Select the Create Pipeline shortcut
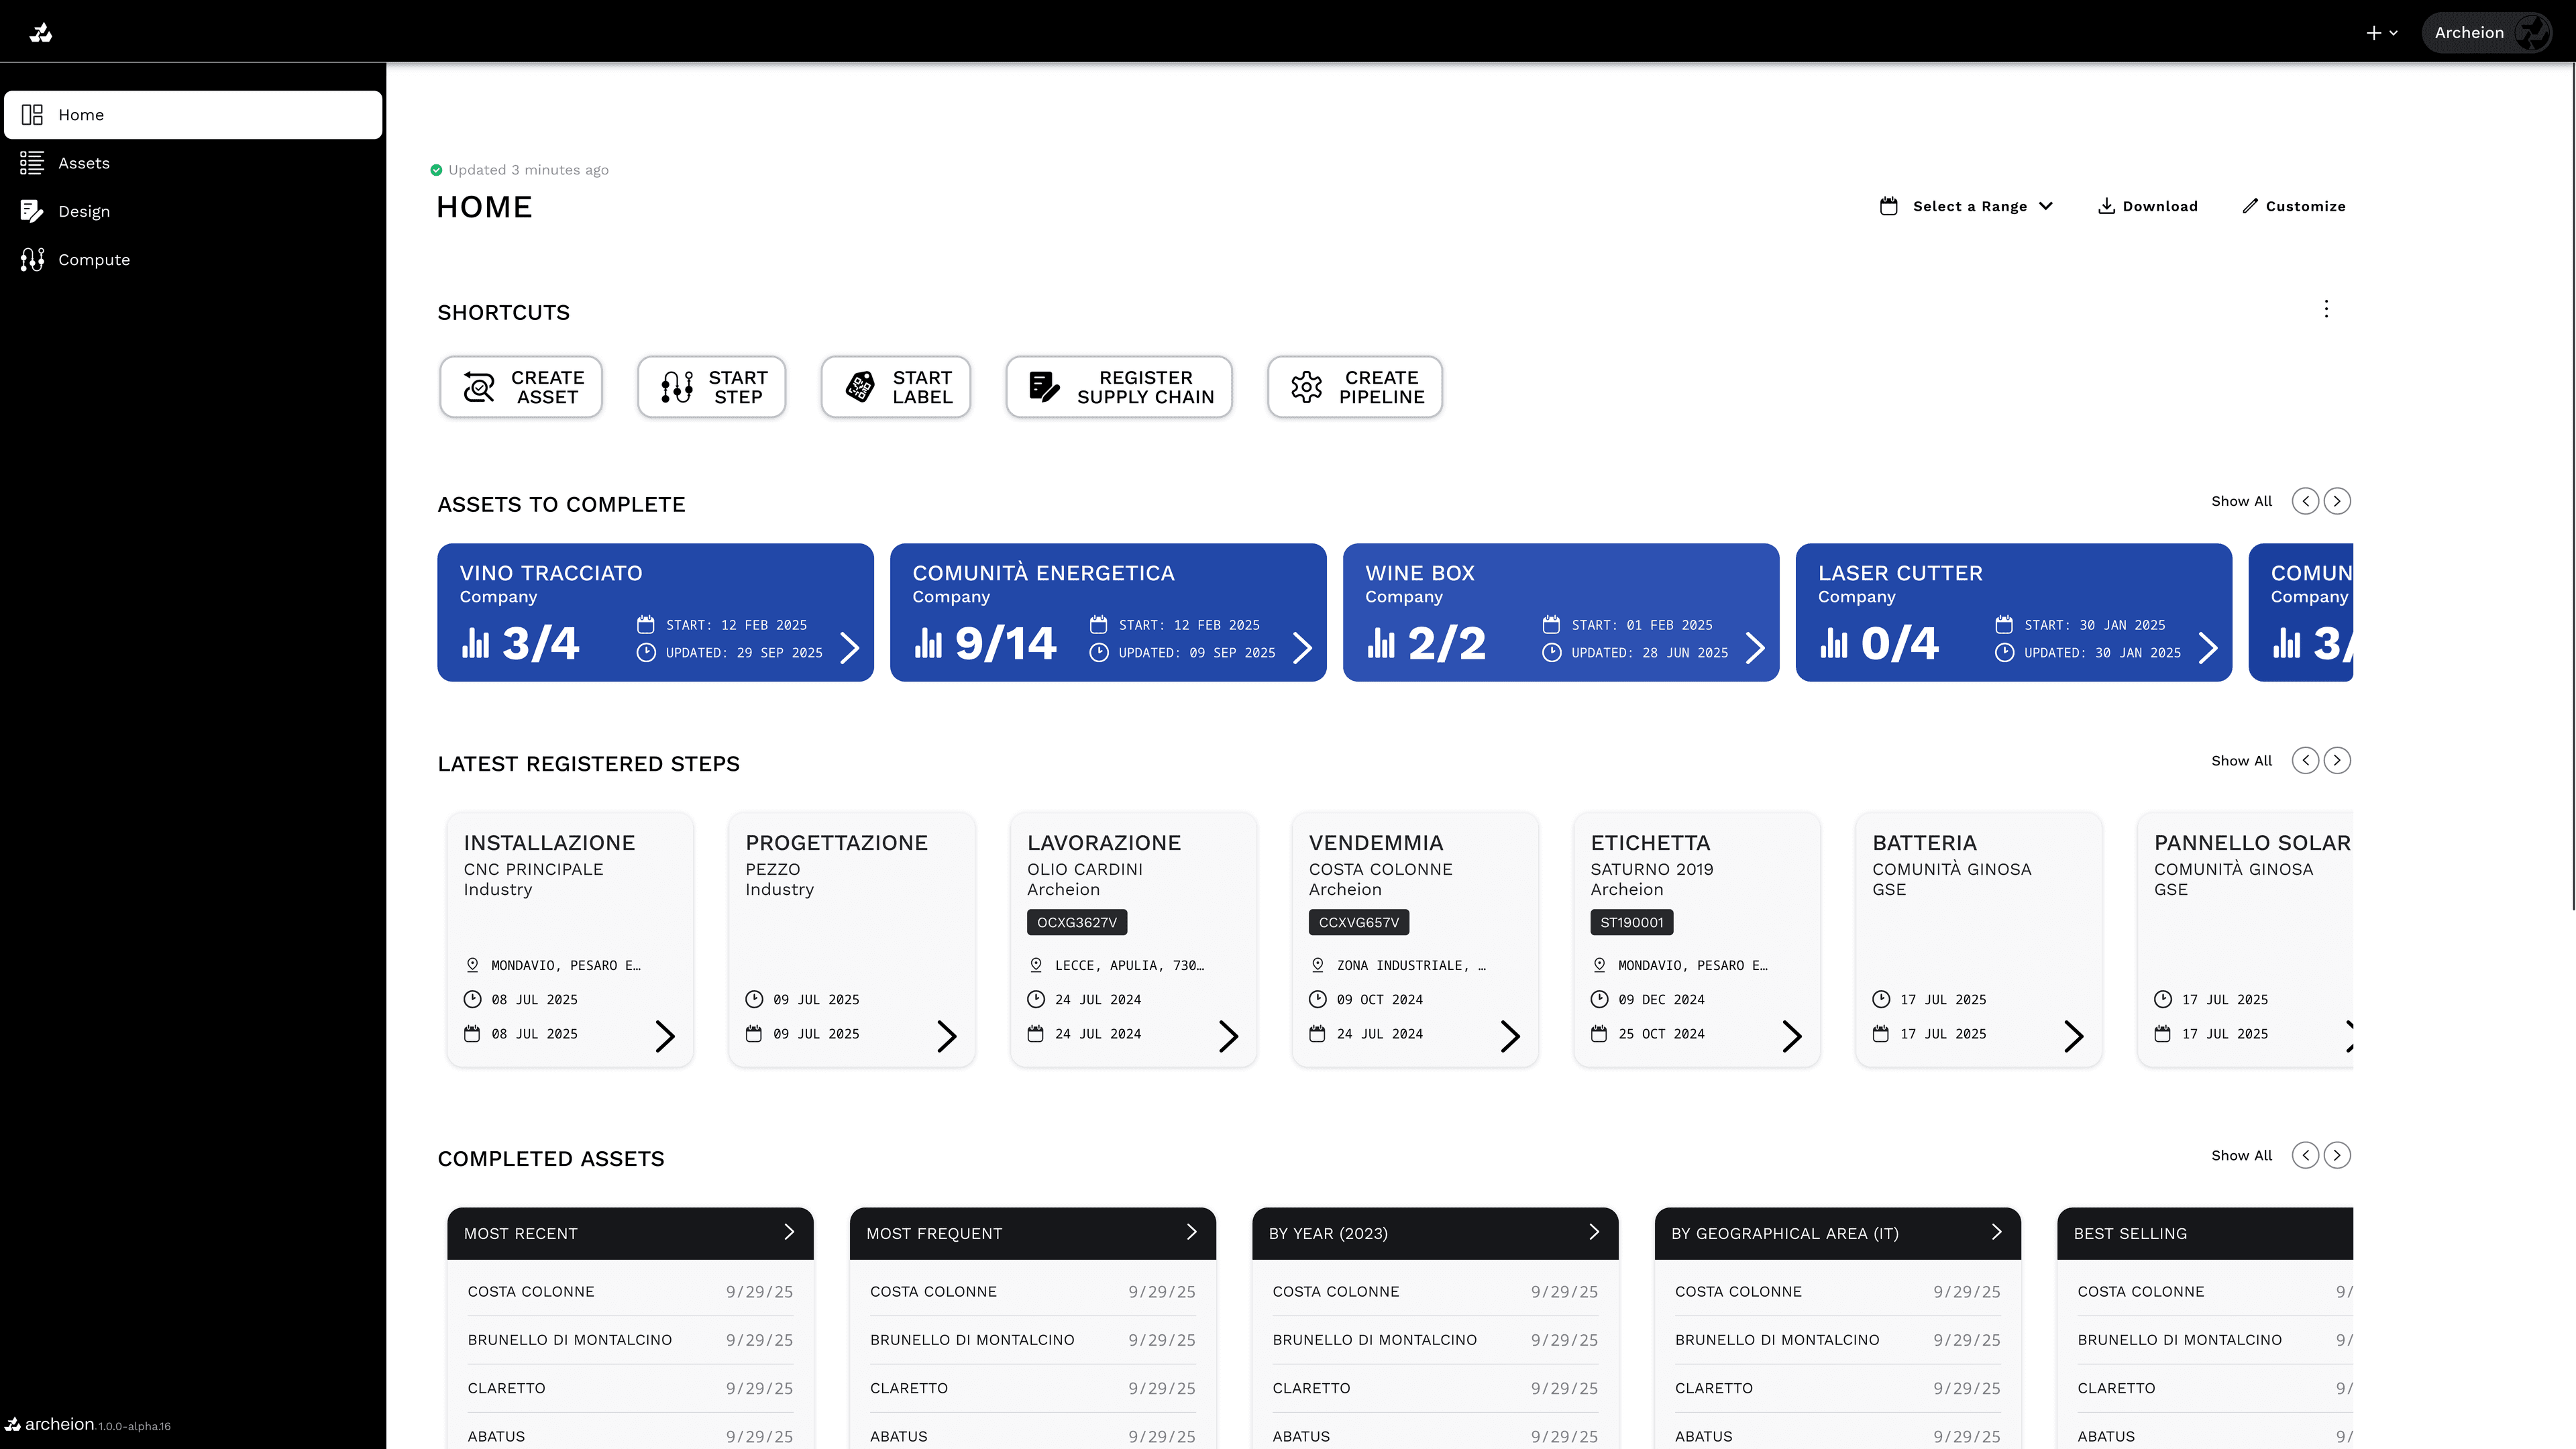The width and height of the screenshot is (2576, 1449). [1354, 387]
